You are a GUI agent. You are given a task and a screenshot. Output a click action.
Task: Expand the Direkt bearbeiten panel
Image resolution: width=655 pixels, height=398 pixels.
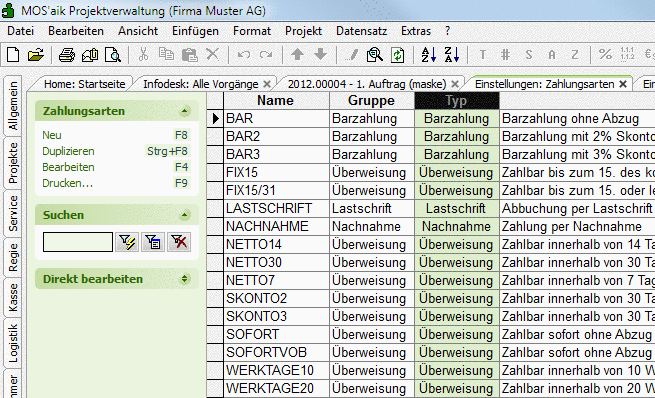184,279
